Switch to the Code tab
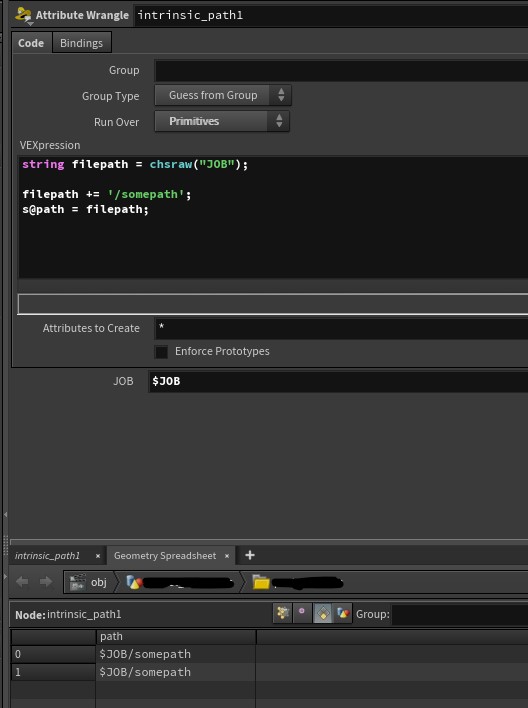Screen dimensions: 528x708 tap(31, 43)
